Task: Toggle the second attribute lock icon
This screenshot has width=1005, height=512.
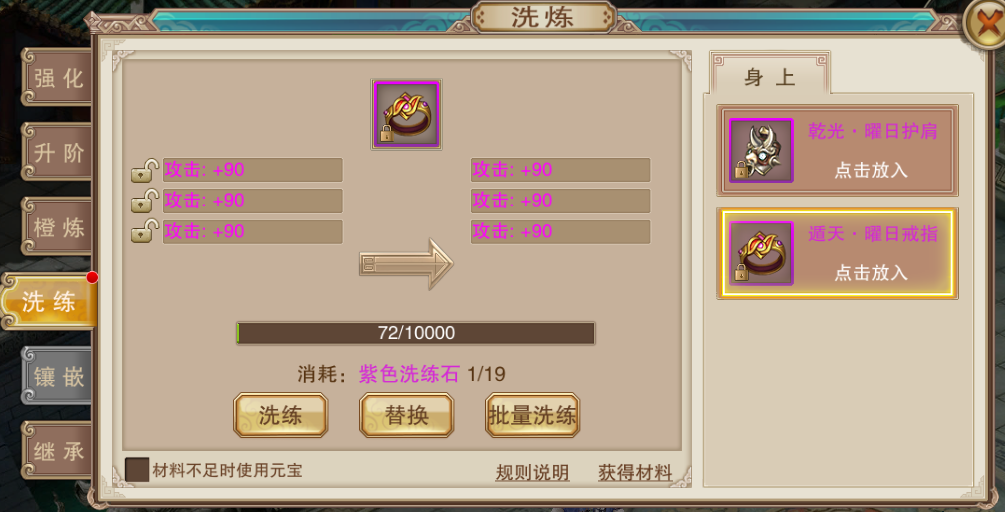Action: pos(145,201)
